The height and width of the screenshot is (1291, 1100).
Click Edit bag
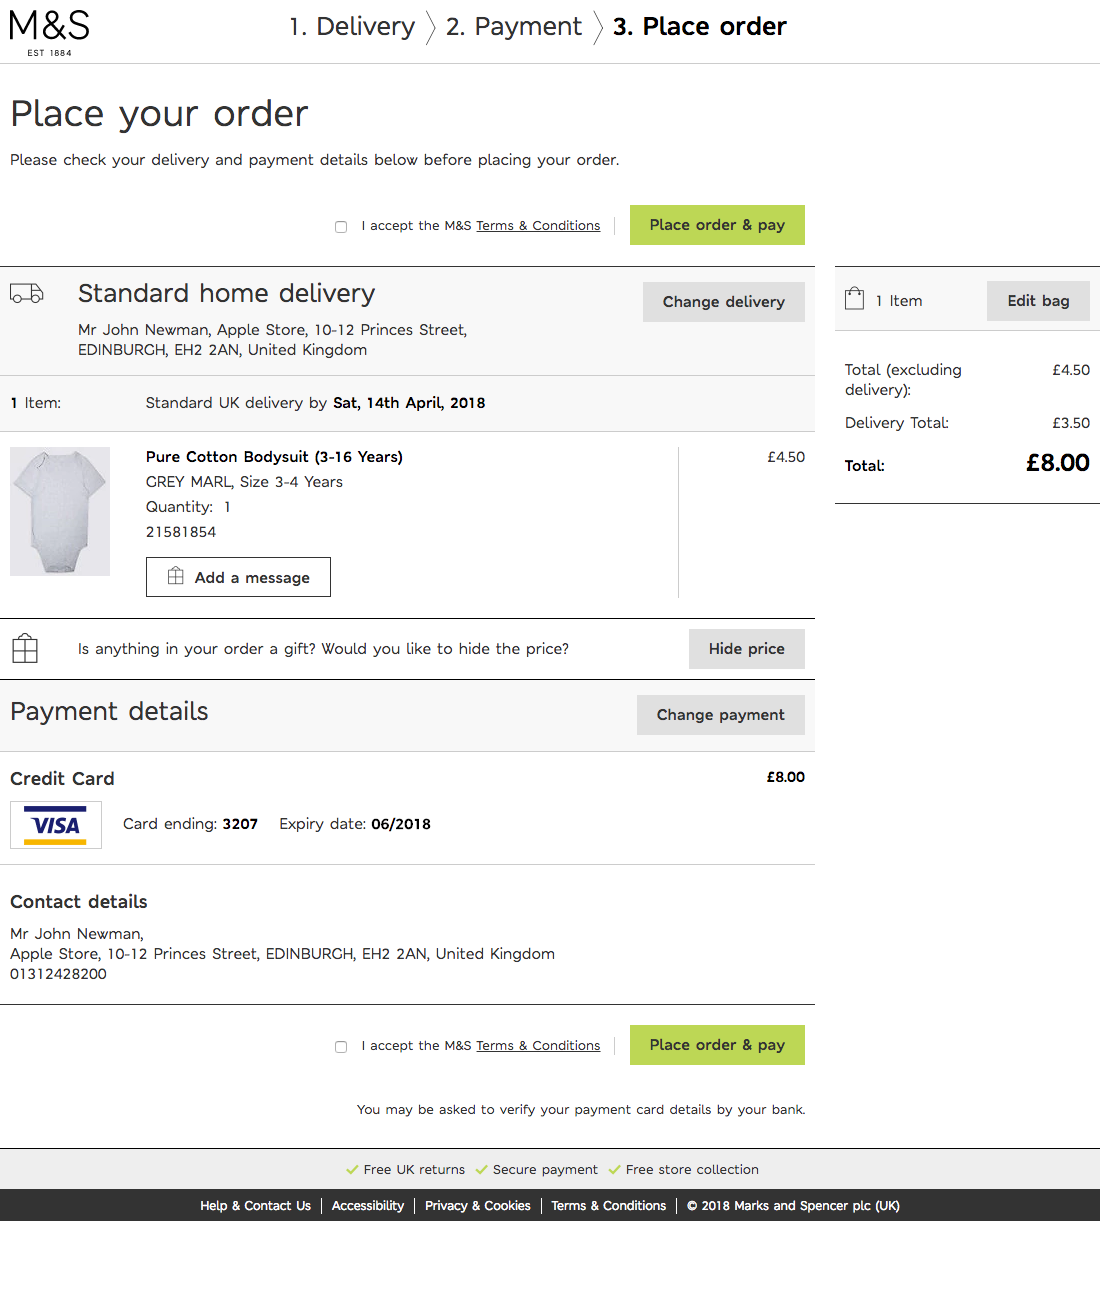coord(1037,300)
